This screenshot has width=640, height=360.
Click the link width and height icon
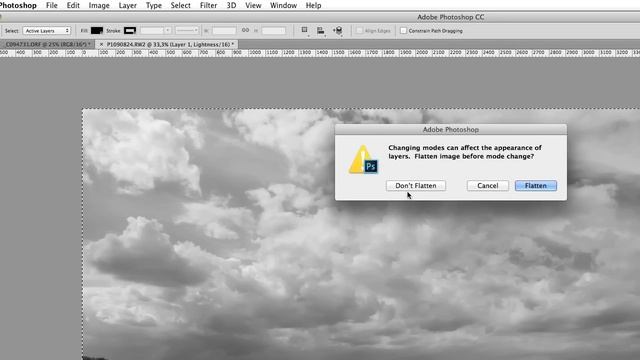(x=245, y=30)
